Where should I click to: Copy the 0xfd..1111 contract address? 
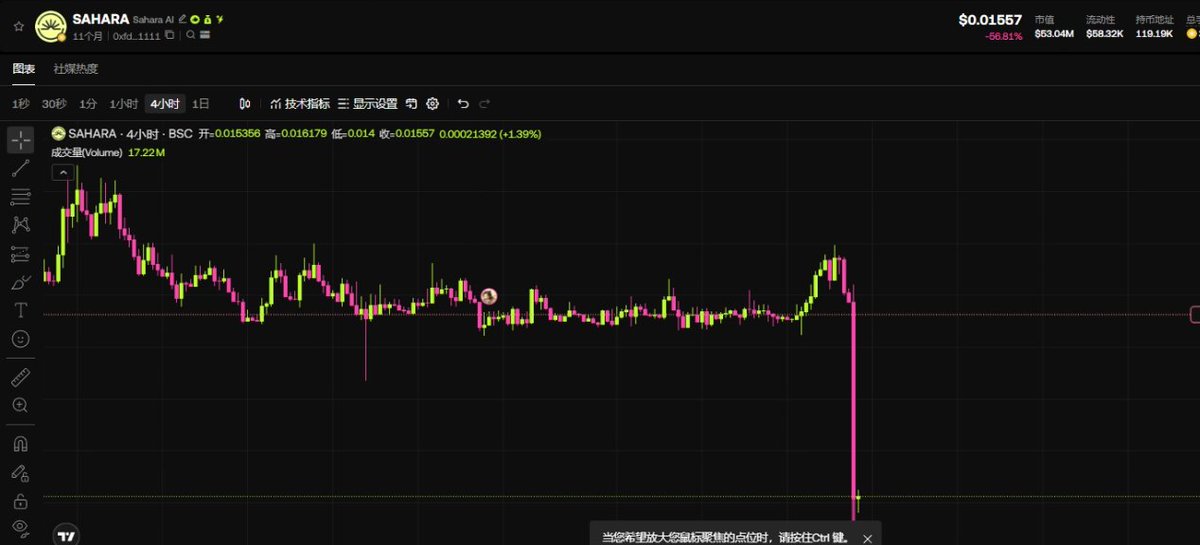169,35
